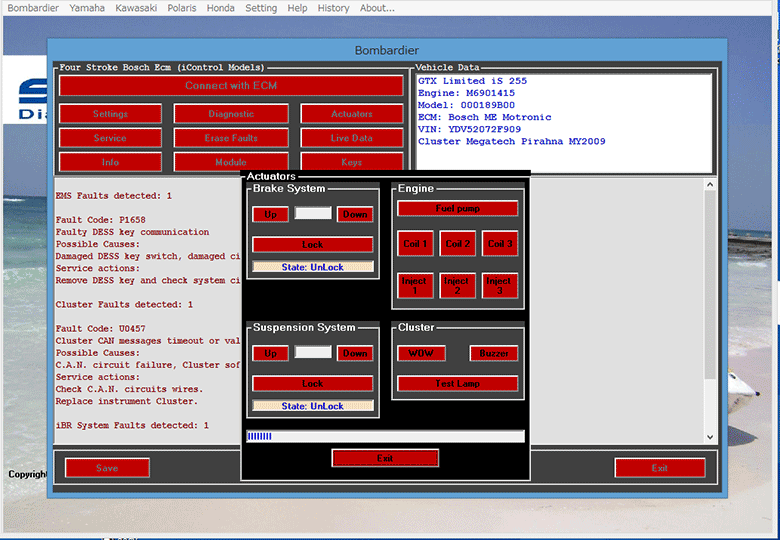The width and height of the screenshot is (780, 540).
Task: Click the Info button
Action: [x=110, y=162]
